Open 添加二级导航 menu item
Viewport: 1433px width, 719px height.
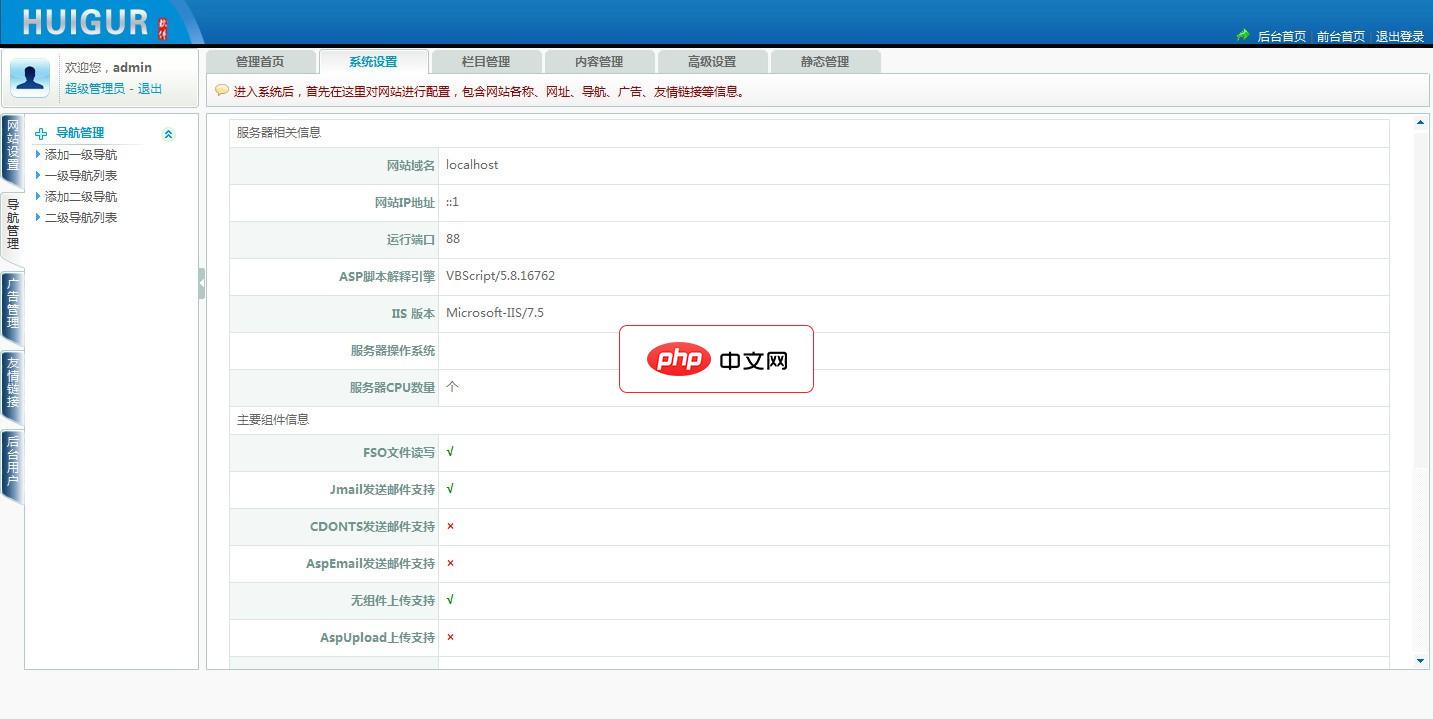tap(81, 197)
